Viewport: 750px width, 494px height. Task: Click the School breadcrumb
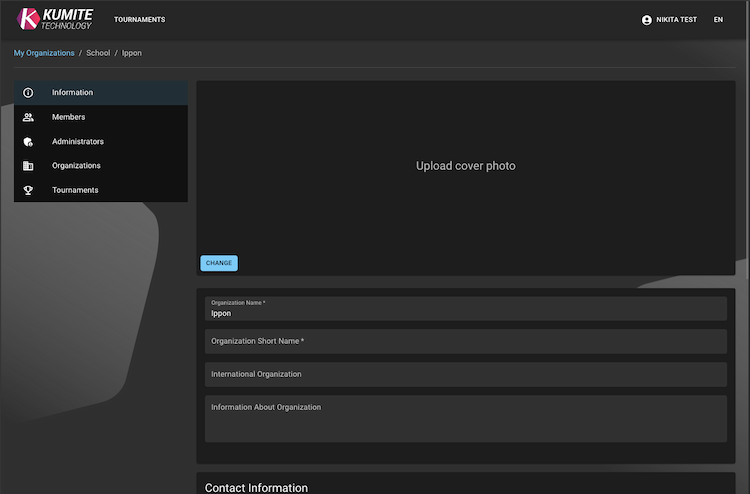point(98,53)
